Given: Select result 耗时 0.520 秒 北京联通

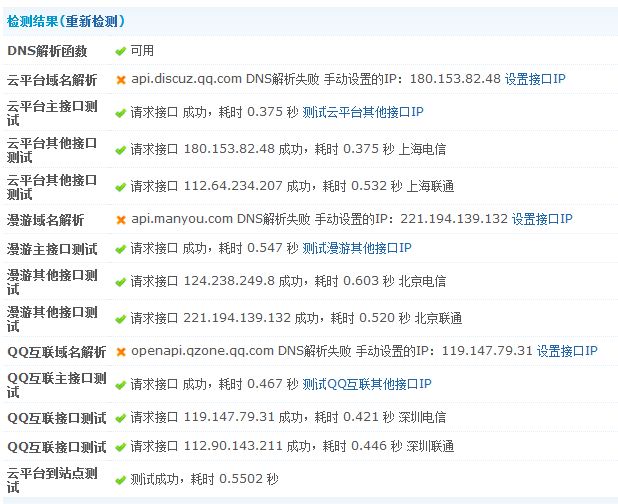Looking at the screenshot, I should tap(396, 318).
